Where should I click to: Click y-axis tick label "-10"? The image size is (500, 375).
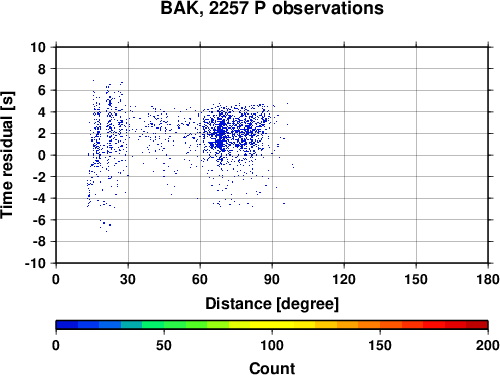[x=35, y=263]
